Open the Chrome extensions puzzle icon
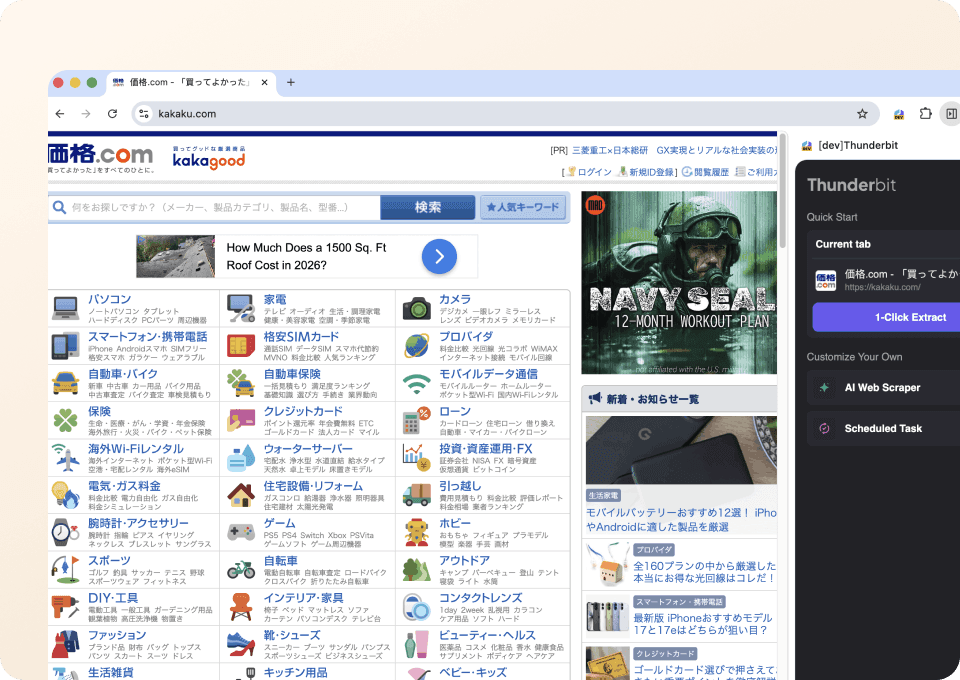The image size is (960, 680). (x=925, y=114)
